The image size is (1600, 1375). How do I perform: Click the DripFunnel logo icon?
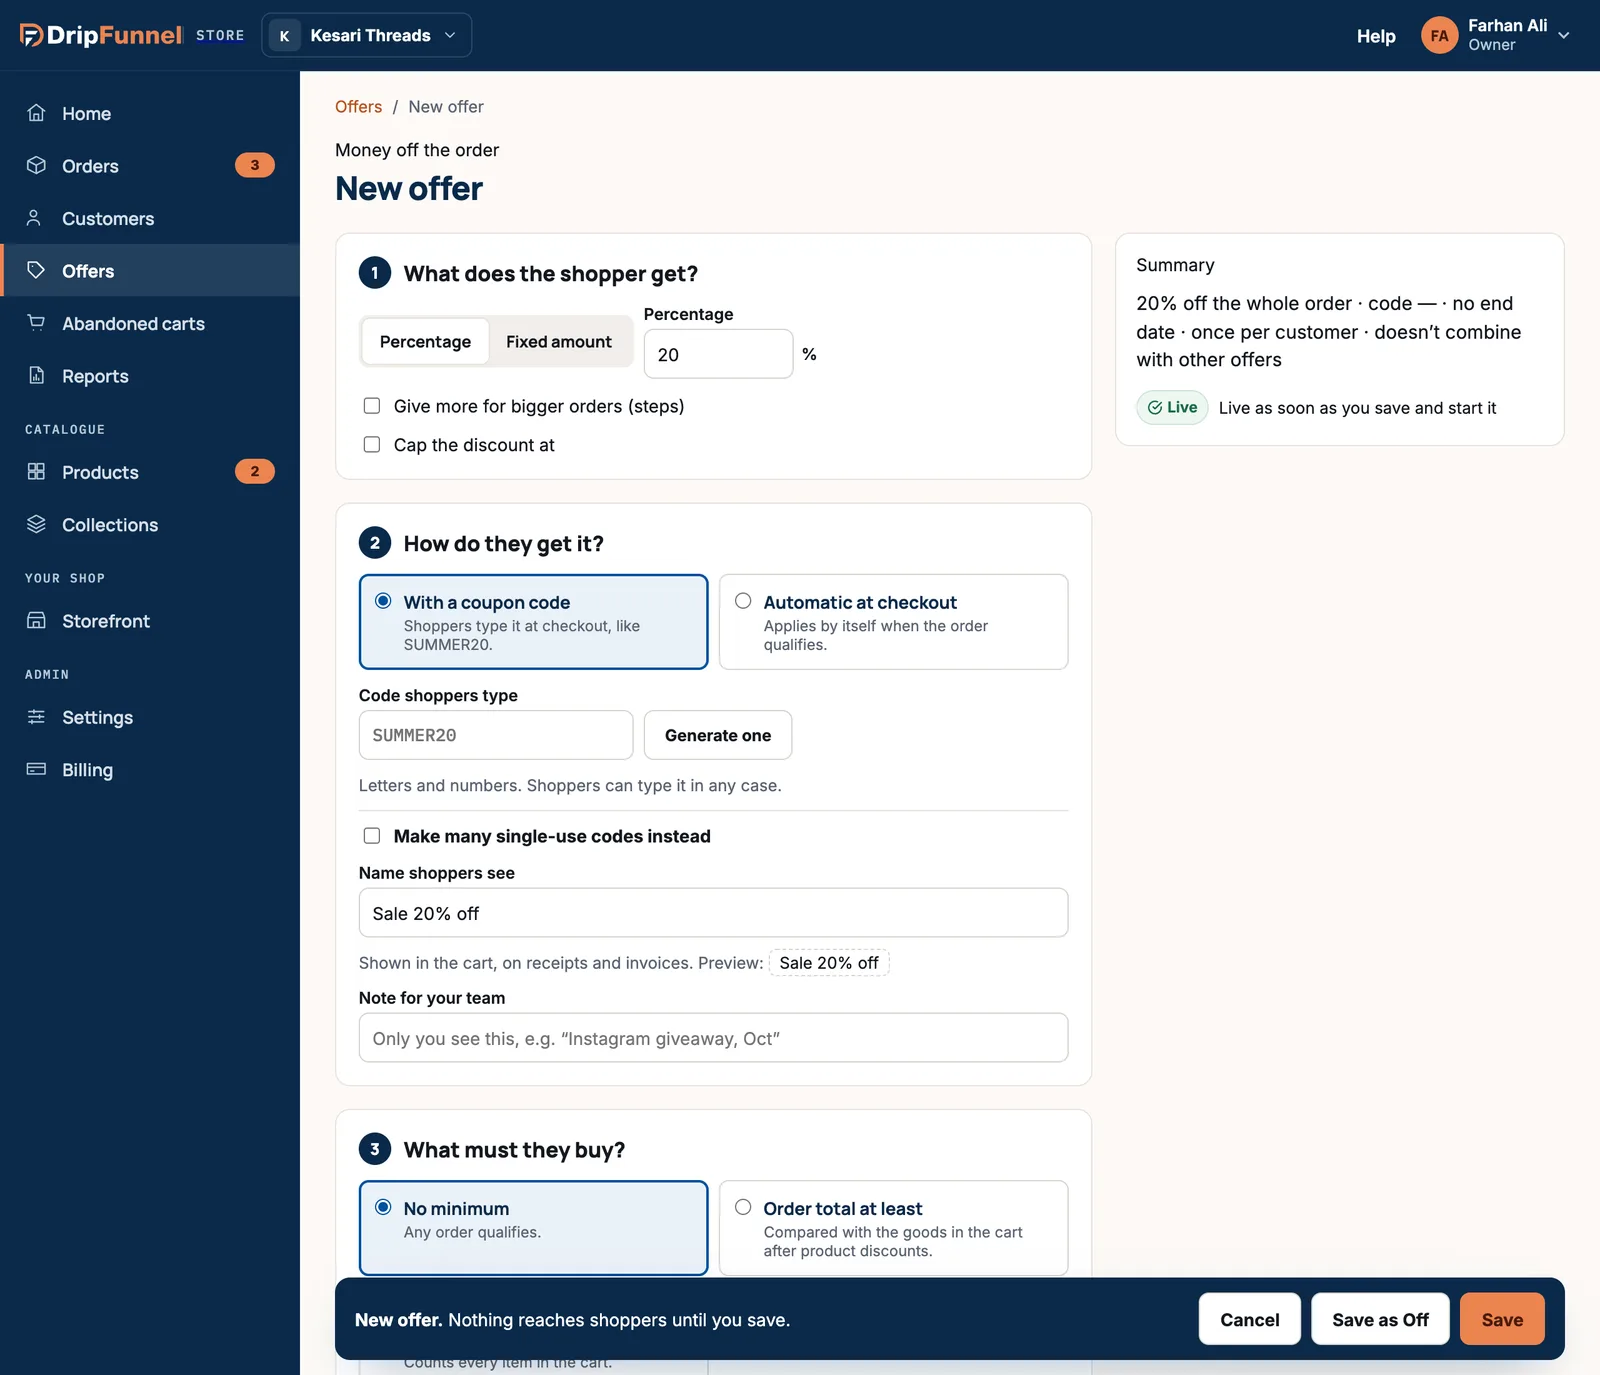tap(31, 35)
